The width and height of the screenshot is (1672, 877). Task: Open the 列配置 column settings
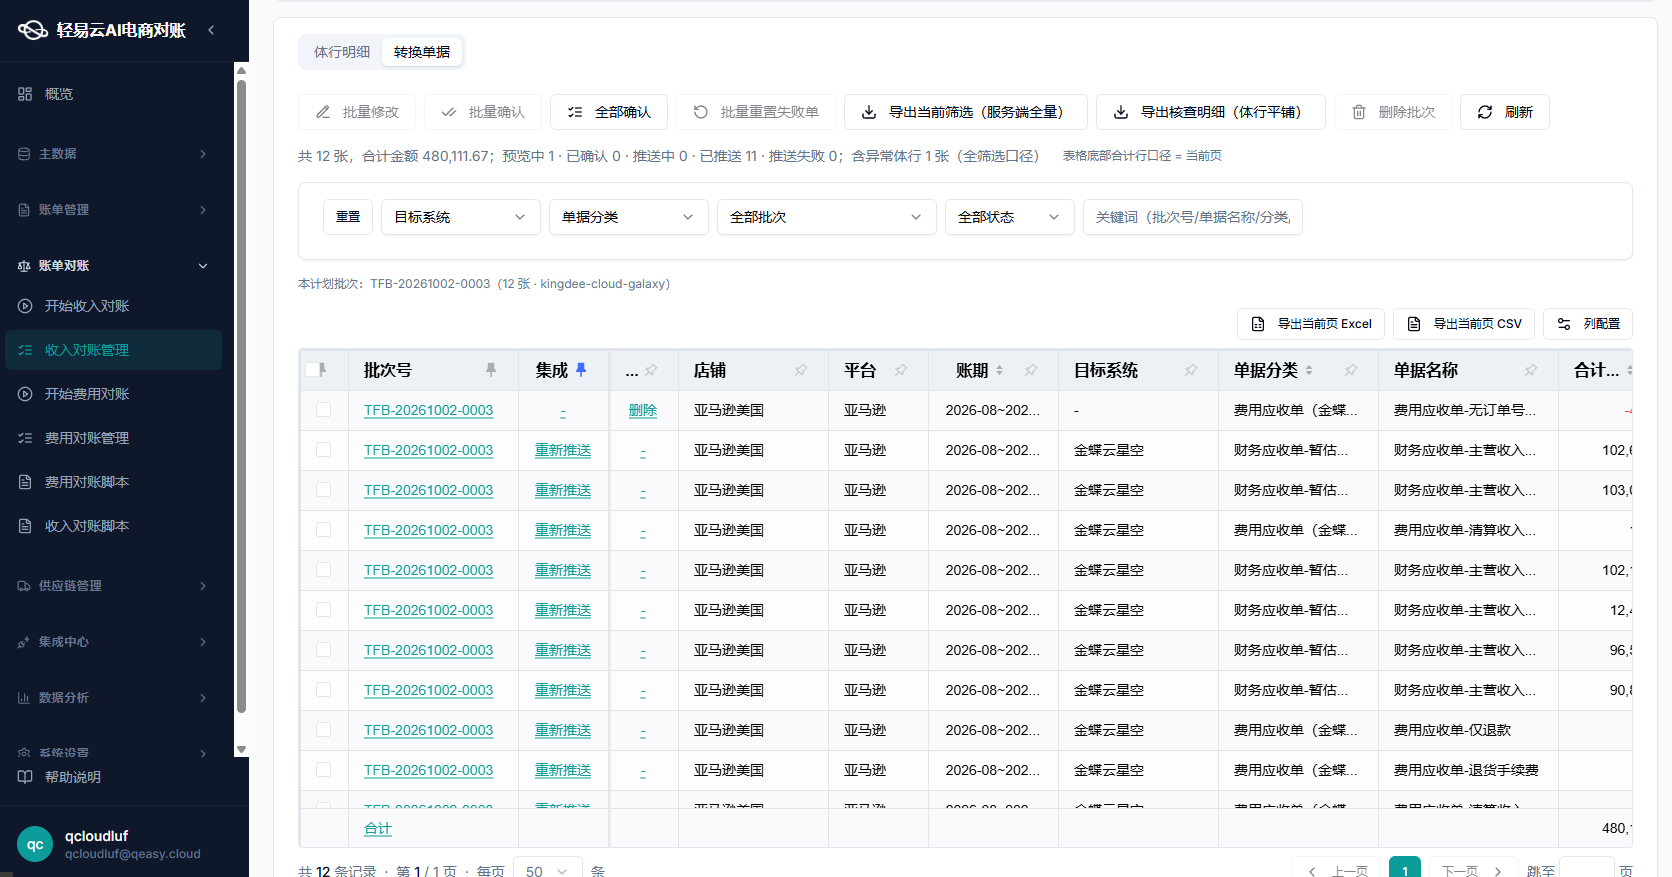1588,324
